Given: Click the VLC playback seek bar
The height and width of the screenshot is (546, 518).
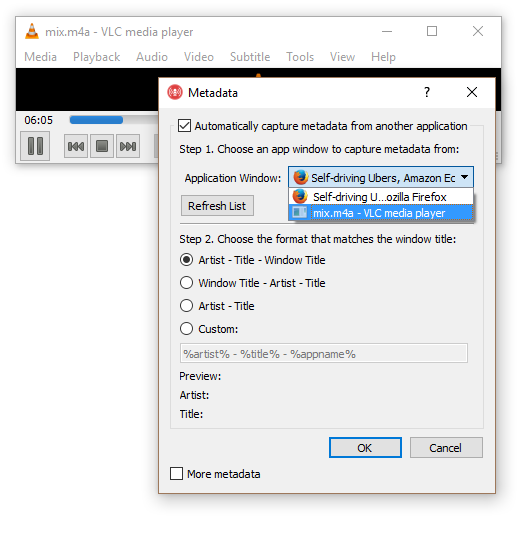Looking at the screenshot, I should [x=114, y=120].
